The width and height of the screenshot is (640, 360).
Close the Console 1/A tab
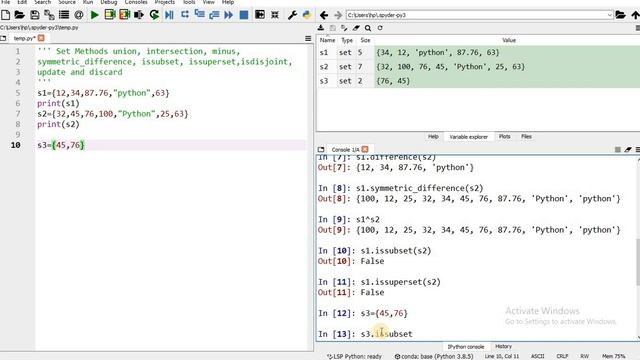point(365,149)
